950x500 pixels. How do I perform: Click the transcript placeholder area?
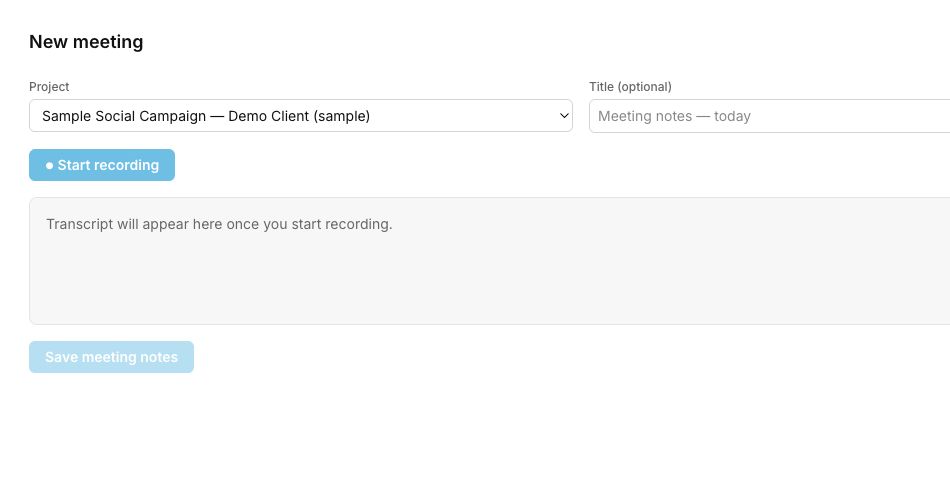pos(490,261)
